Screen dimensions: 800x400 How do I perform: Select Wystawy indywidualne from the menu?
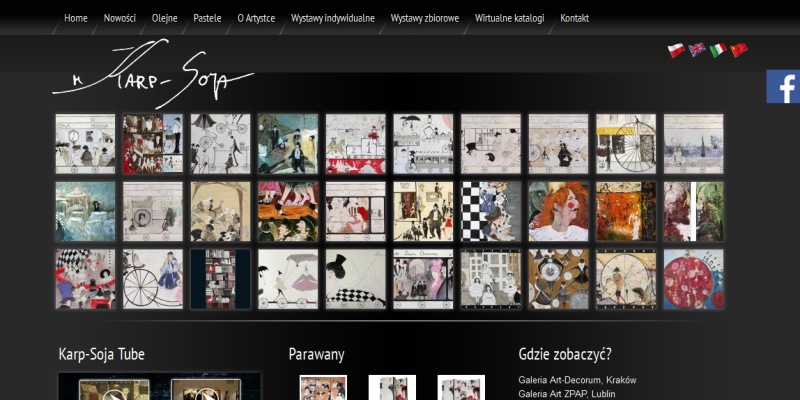point(334,18)
